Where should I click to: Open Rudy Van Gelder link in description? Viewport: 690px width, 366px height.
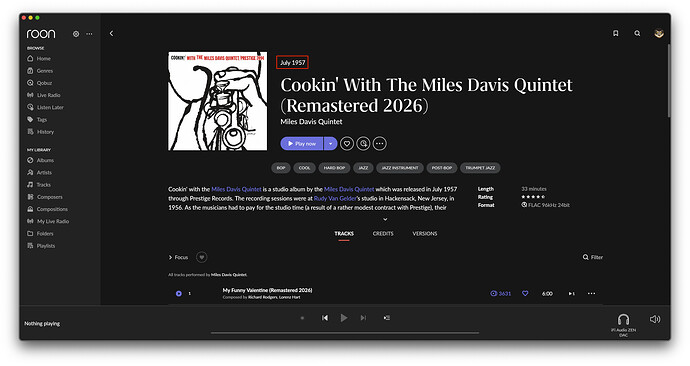point(335,198)
